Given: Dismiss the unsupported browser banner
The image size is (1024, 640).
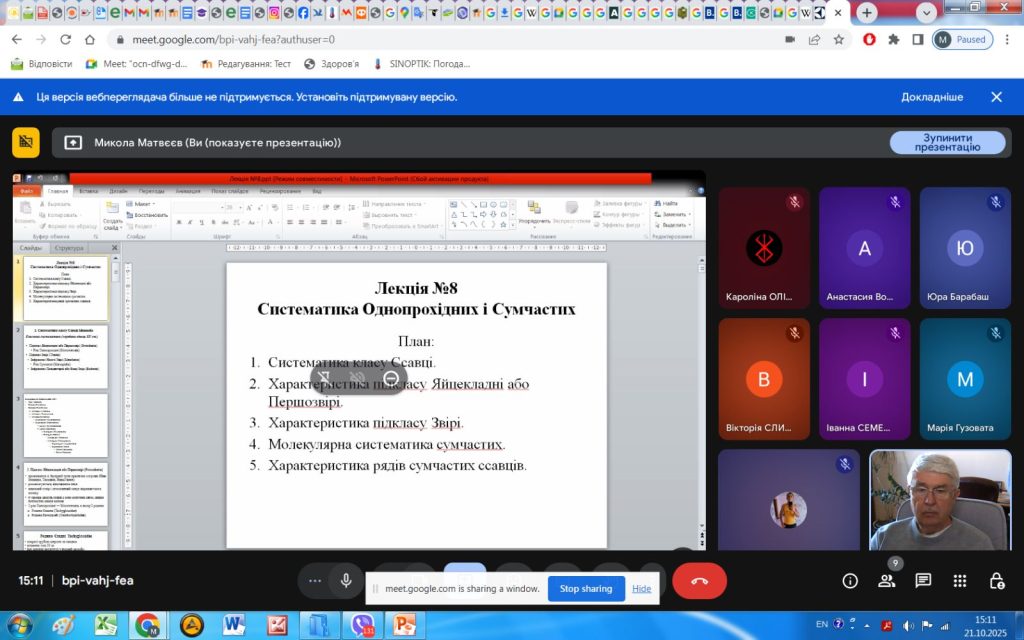Looking at the screenshot, I should click(996, 97).
